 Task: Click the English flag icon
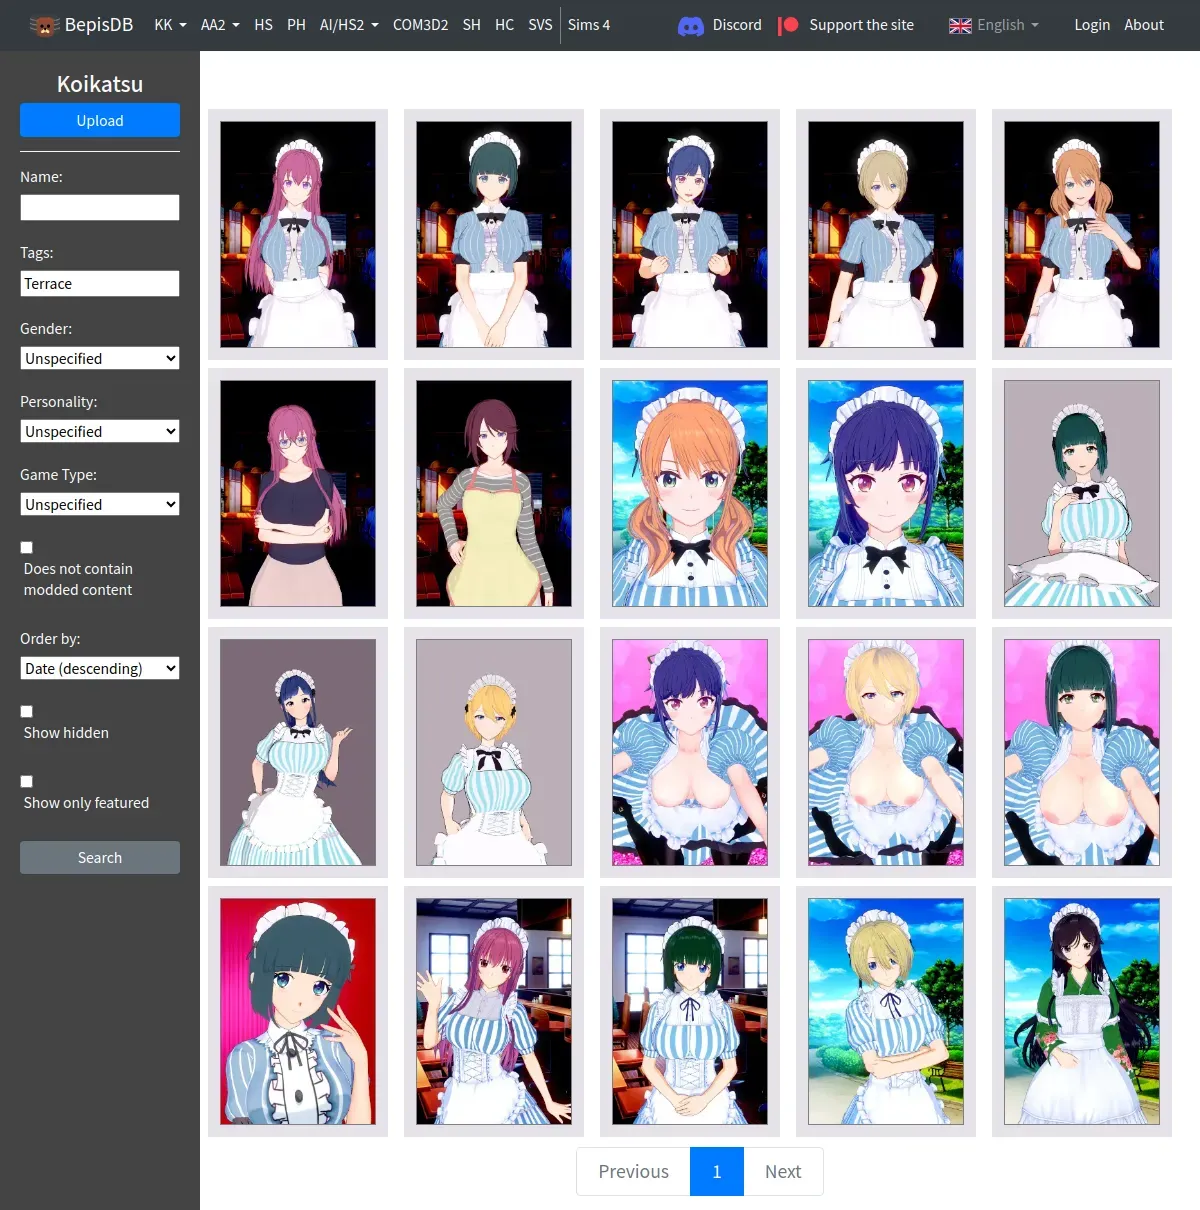click(960, 26)
